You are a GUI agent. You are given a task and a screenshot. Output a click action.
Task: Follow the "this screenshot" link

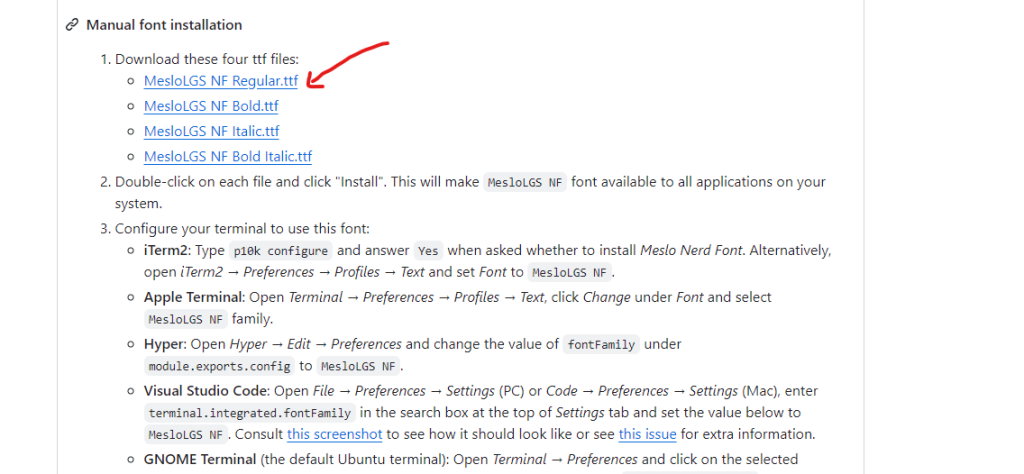326,434
